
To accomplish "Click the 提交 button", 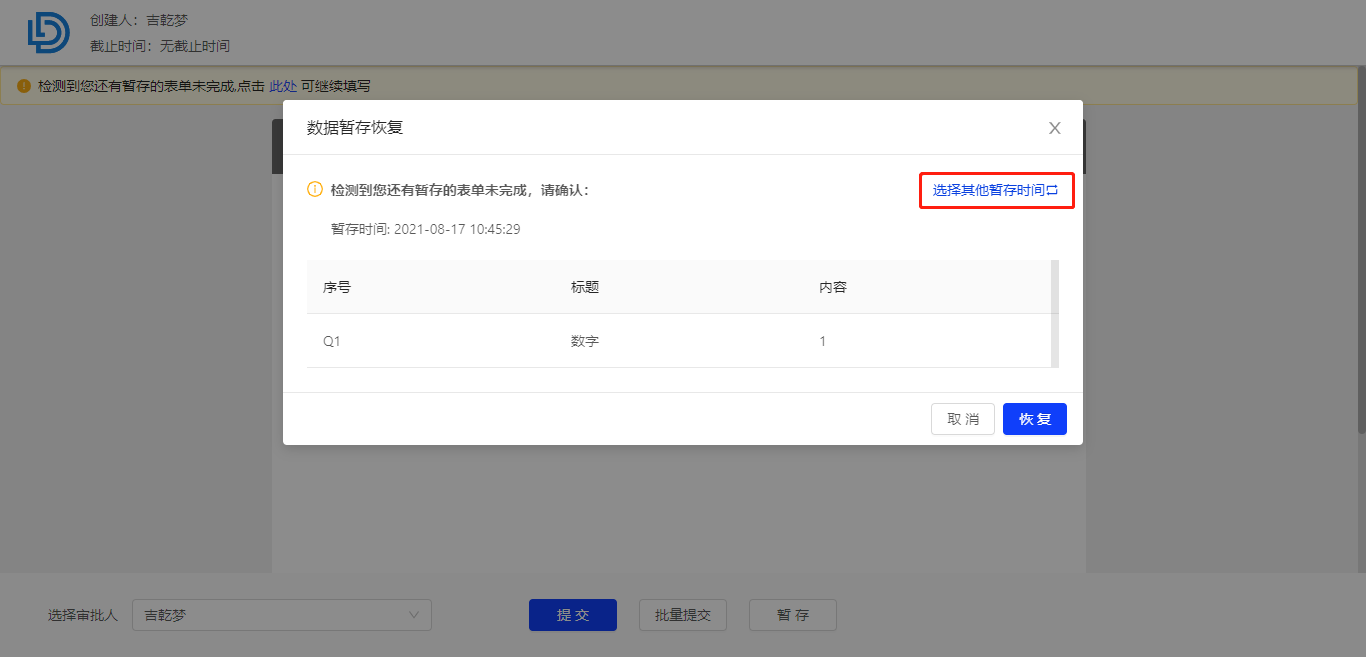I will tap(573, 615).
